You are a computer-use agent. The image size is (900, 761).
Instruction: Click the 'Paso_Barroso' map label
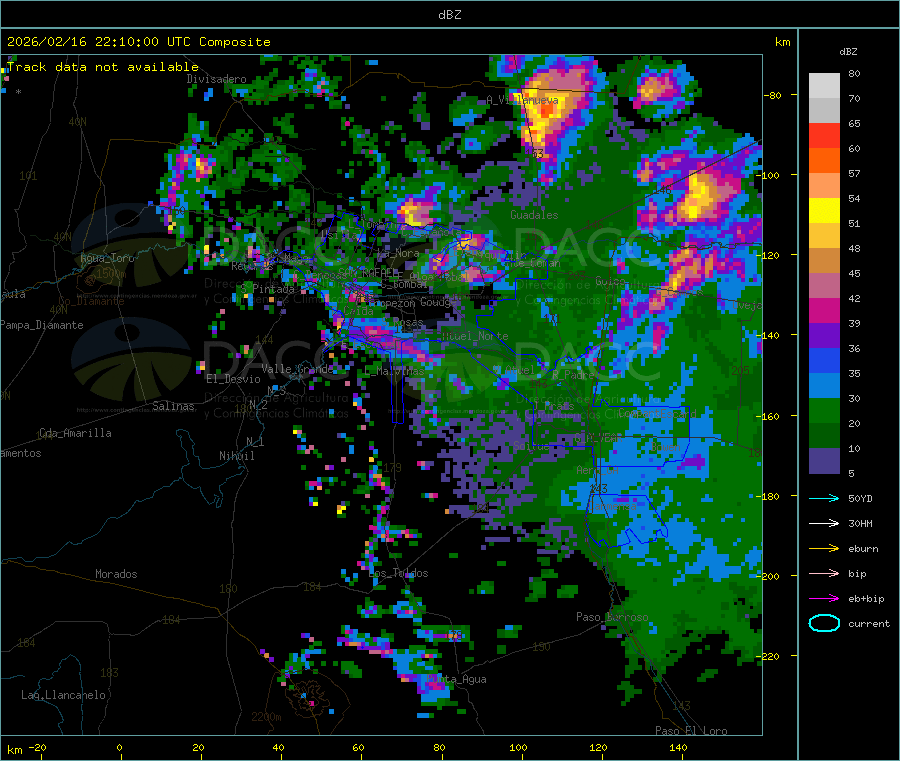click(612, 617)
